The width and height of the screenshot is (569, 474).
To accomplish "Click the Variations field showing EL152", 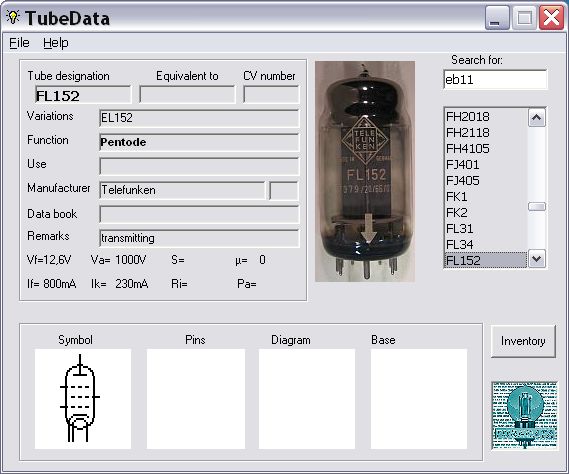I will point(199,118).
